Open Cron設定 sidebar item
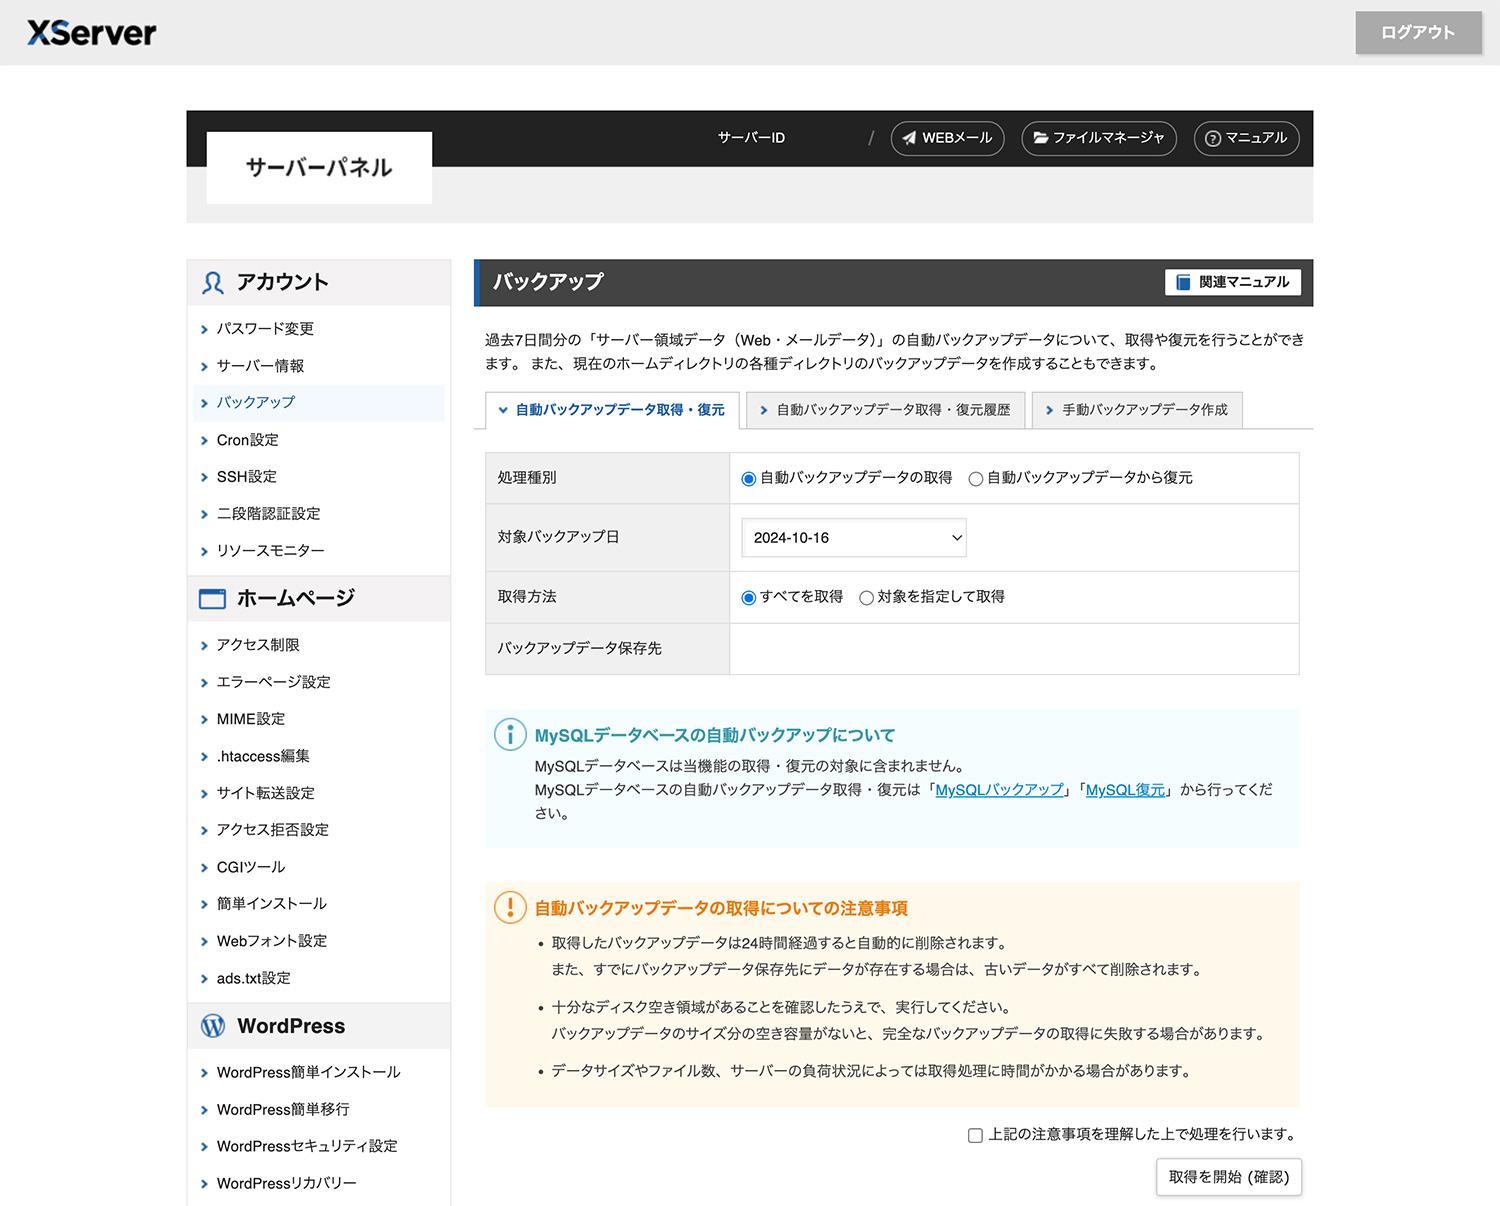This screenshot has height=1206, width=1500. point(248,440)
